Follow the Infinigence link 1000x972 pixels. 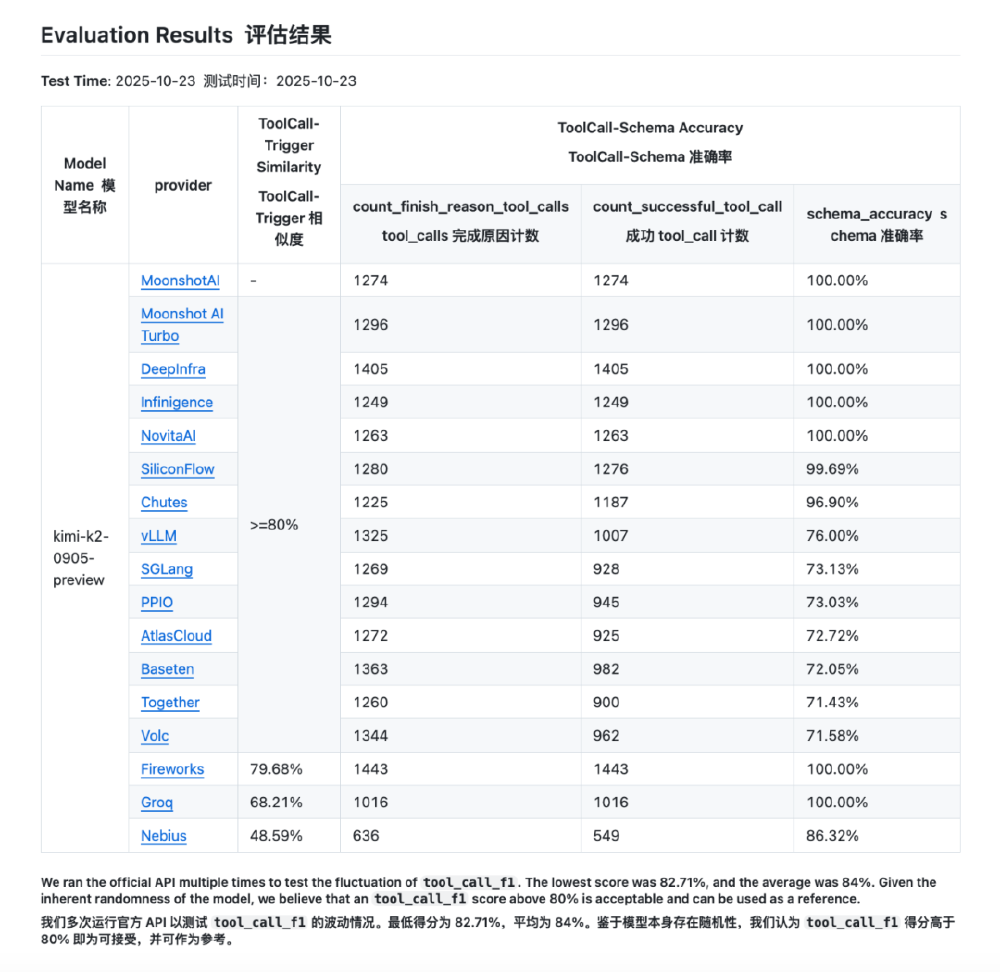point(177,403)
